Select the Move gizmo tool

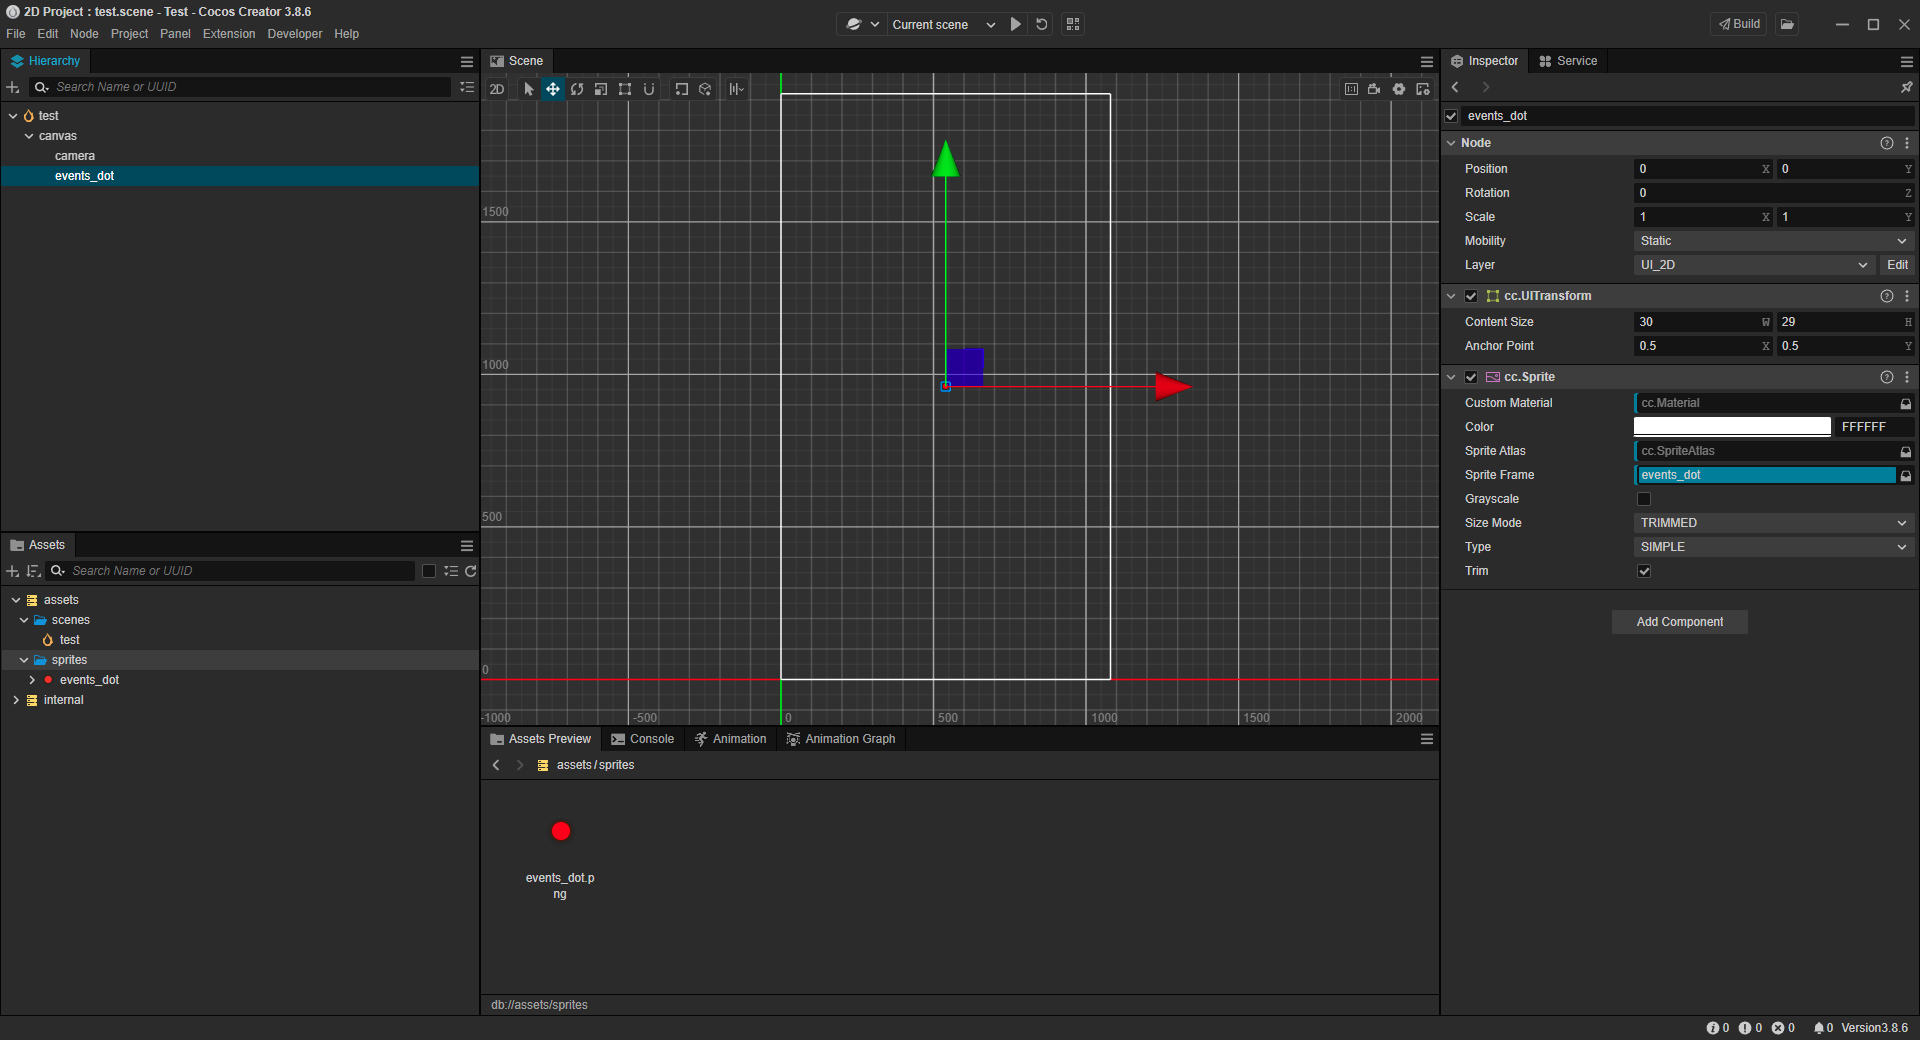click(x=553, y=89)
